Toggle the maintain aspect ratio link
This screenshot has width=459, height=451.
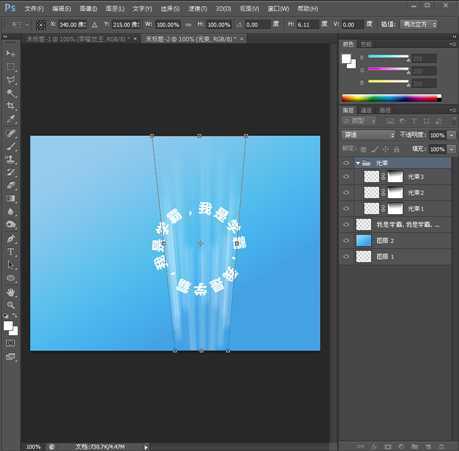pyautogui.click(x=188, y=25)
